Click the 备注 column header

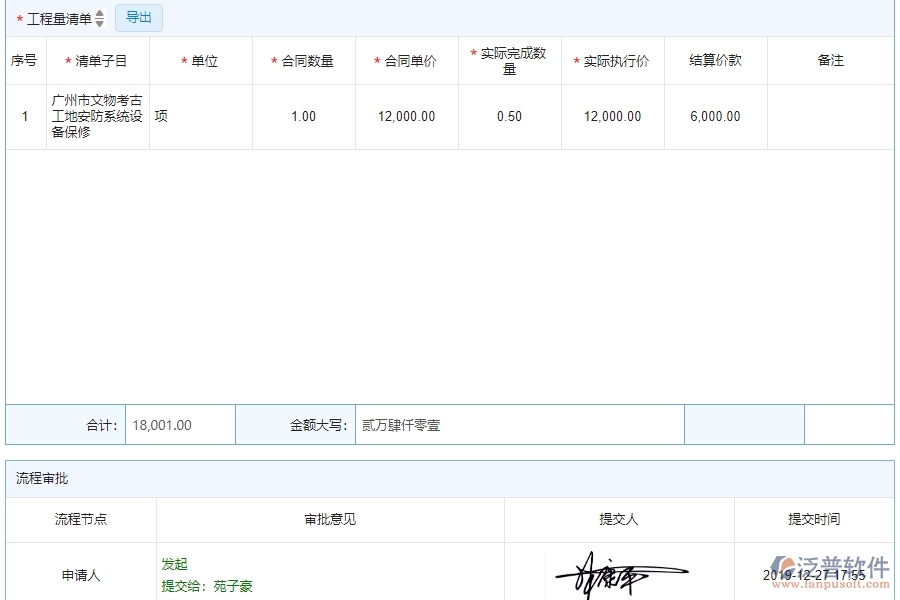click(830, 60)
